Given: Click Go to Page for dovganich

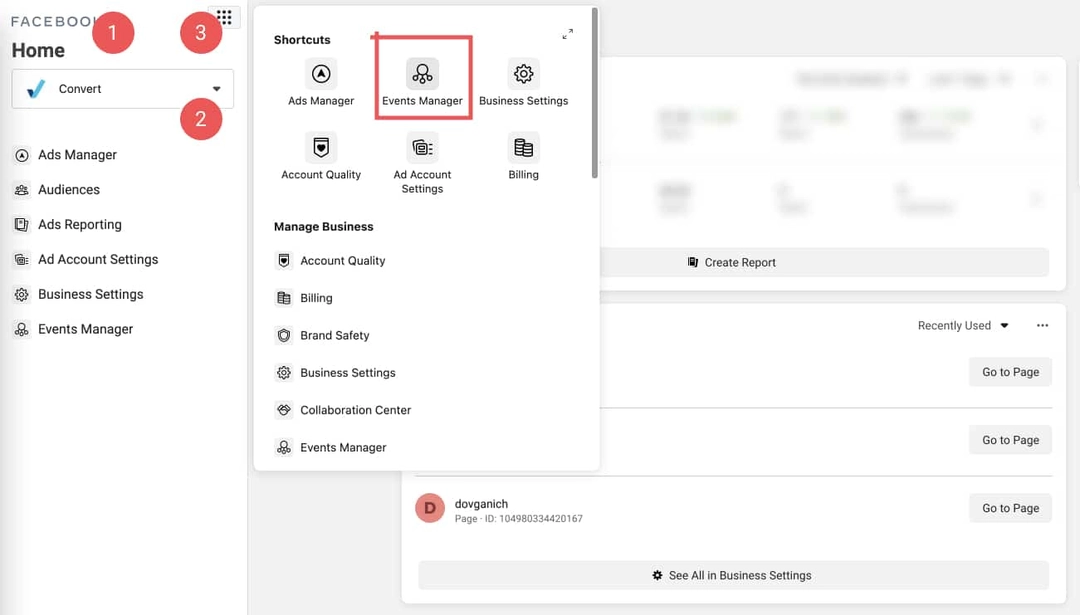Looking at the screenshot, I should [x=1010, y=508].
